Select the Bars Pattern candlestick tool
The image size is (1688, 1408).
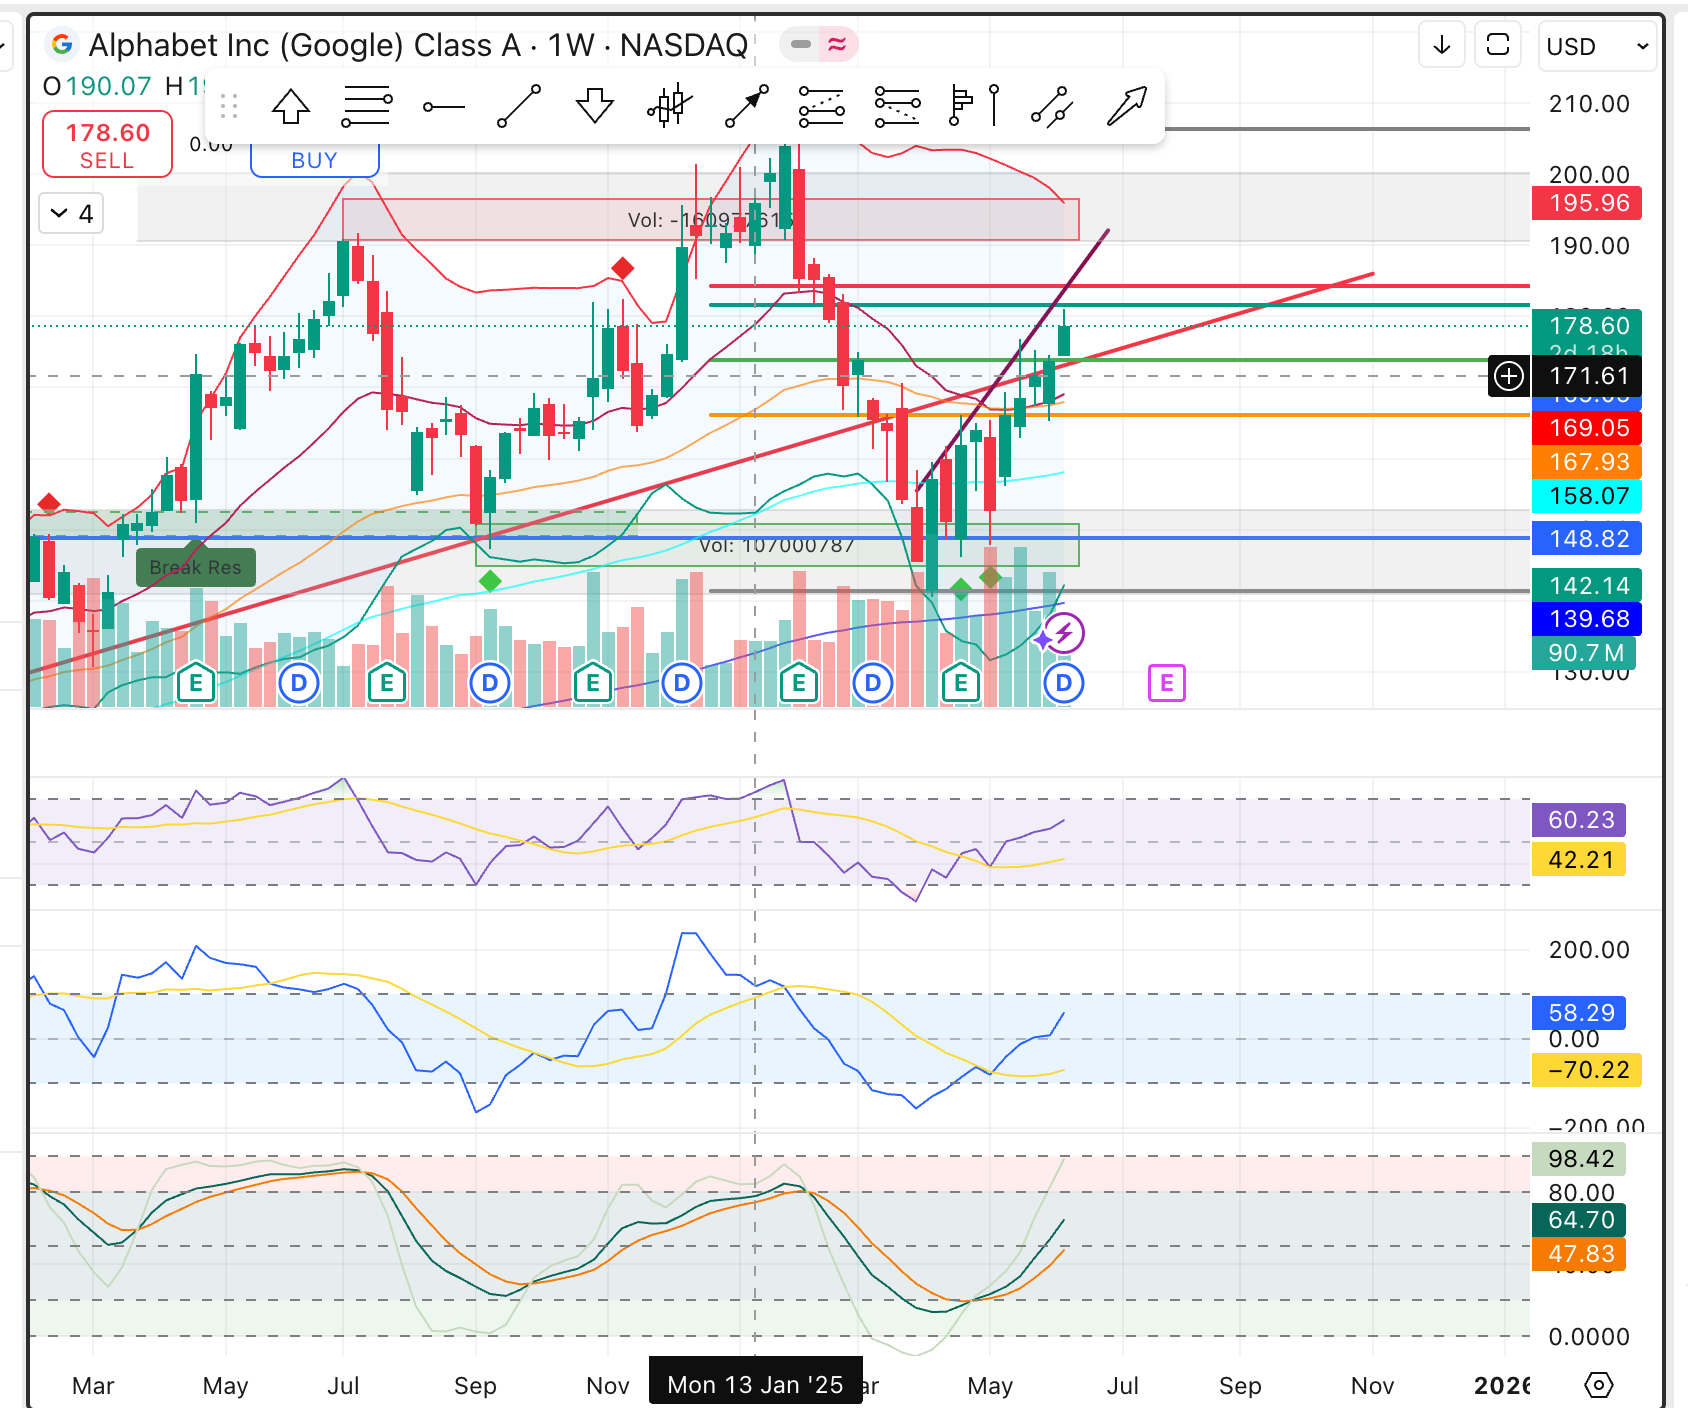tap(670, 104)
